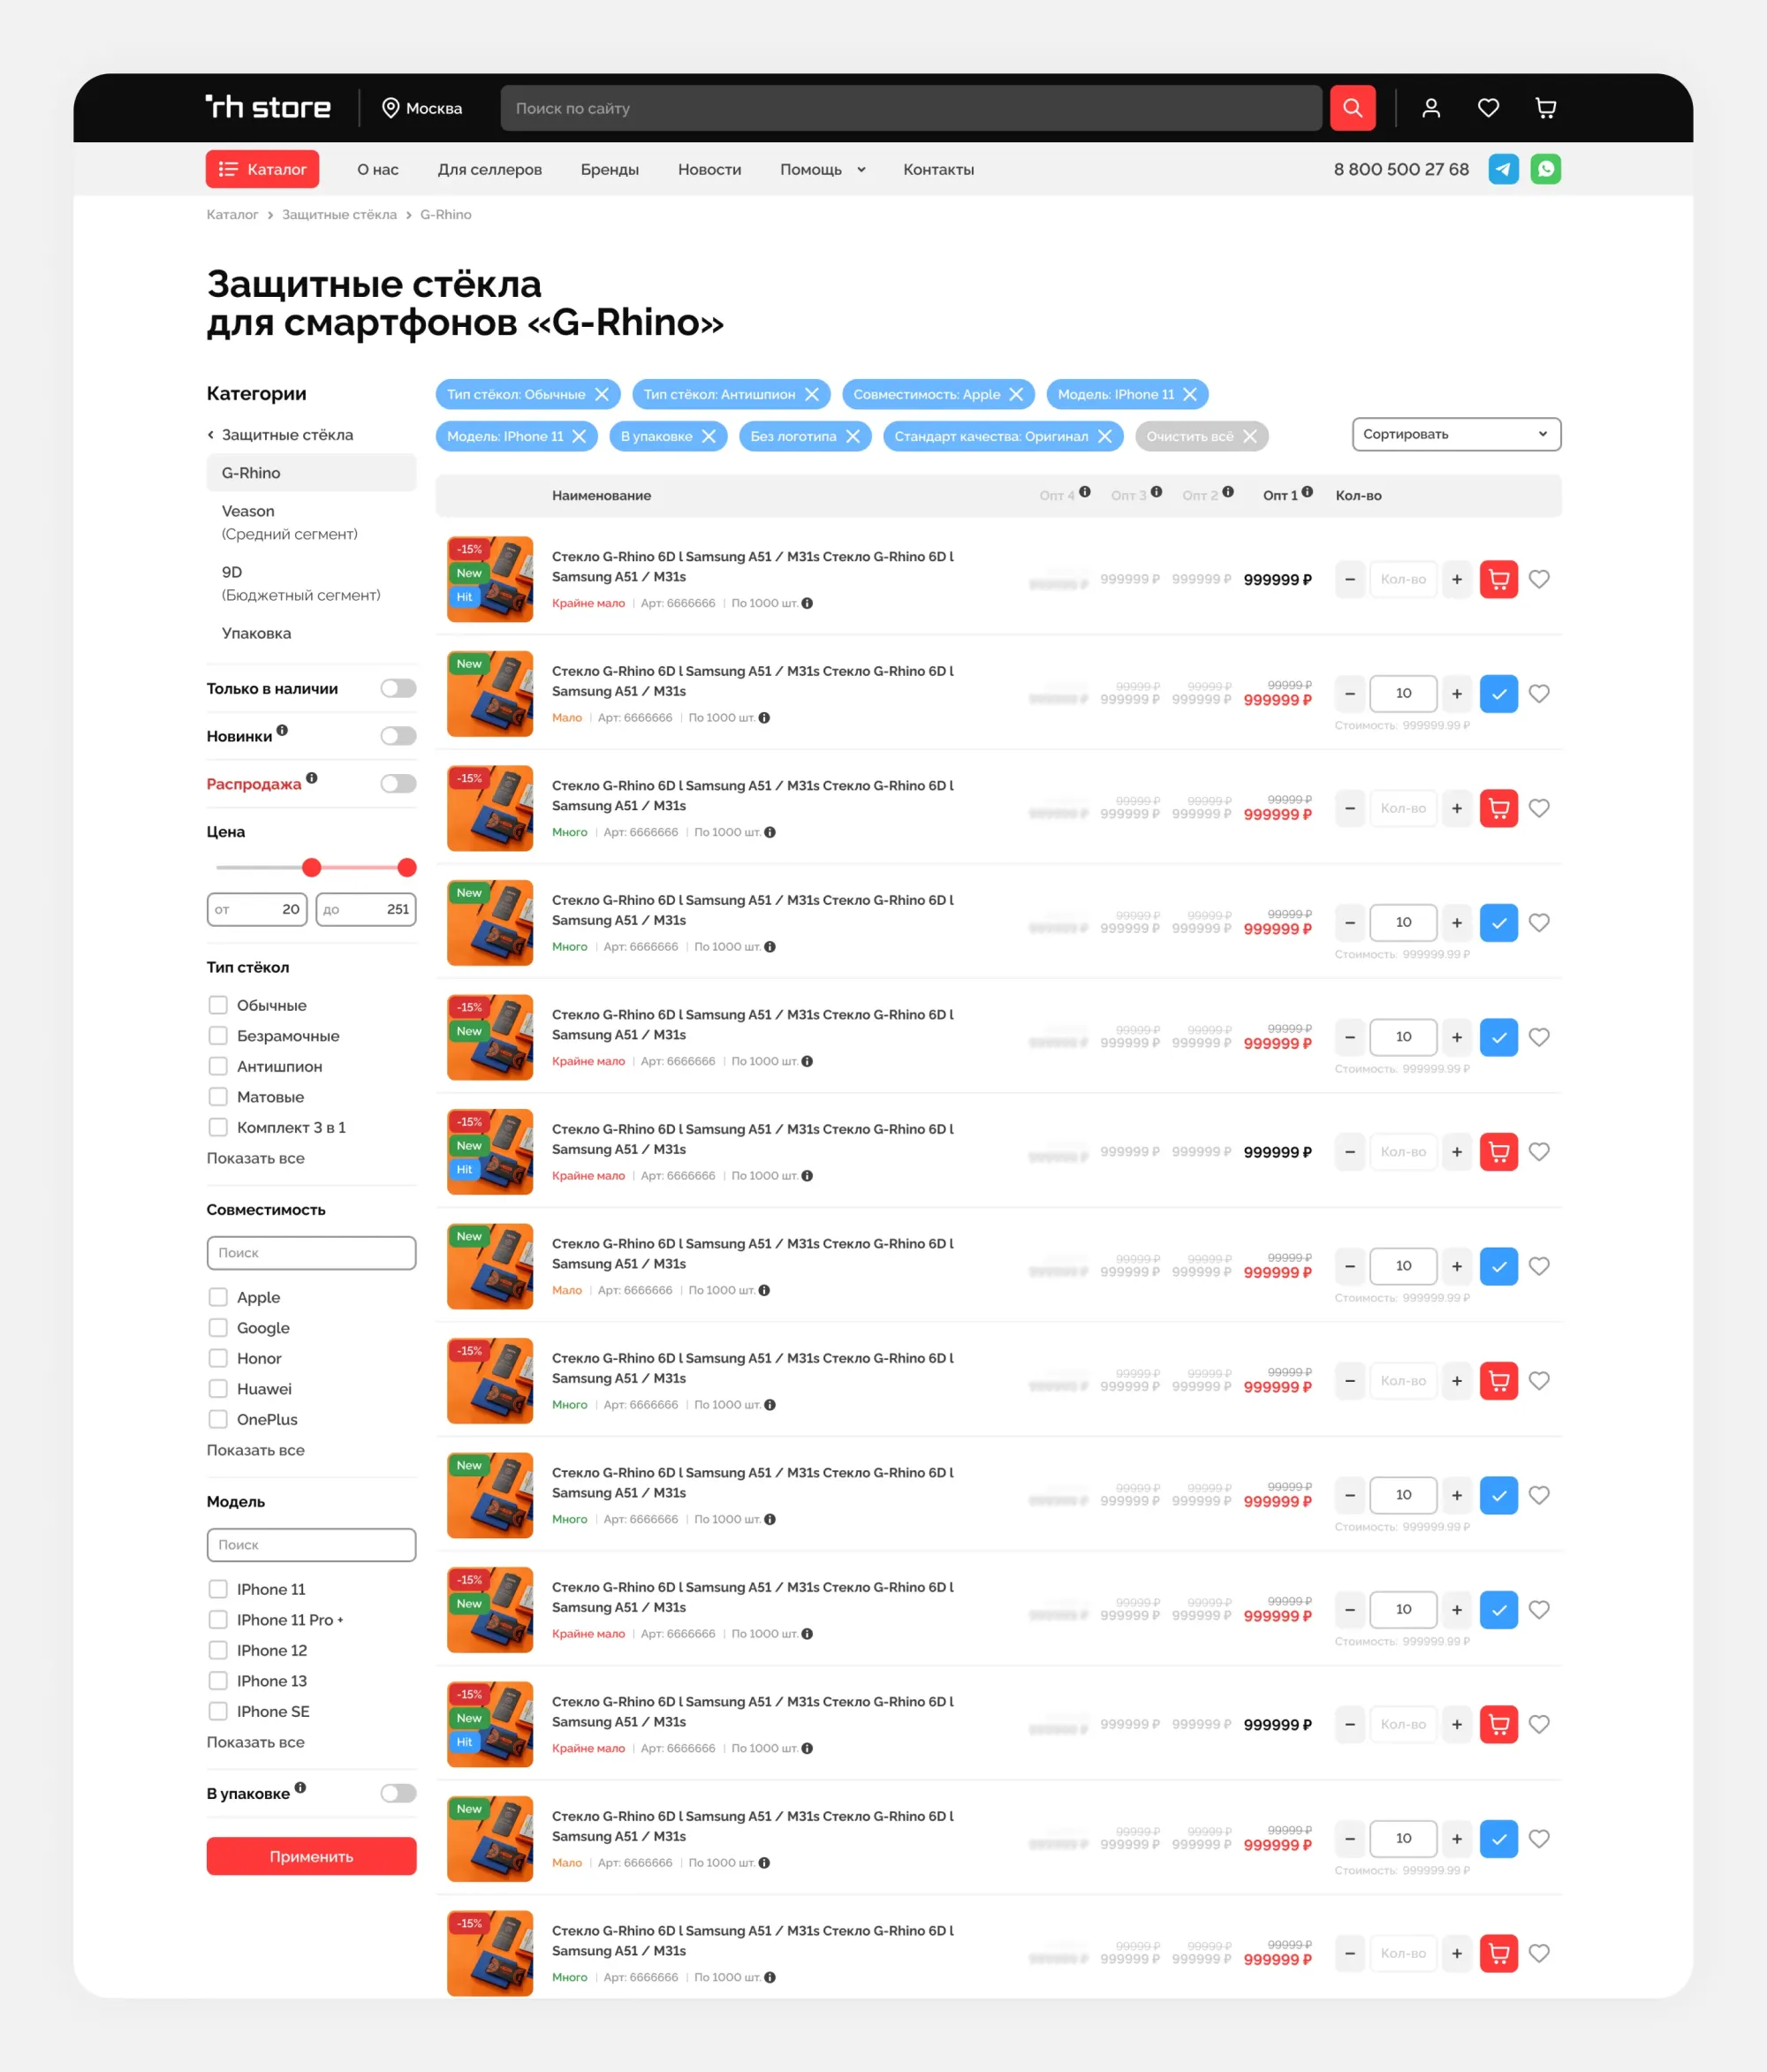Viewport: 1767px width, 2072px height.
Task: Click the «Каталог» menu item in navigation
Action: click(x=260, y=170)
